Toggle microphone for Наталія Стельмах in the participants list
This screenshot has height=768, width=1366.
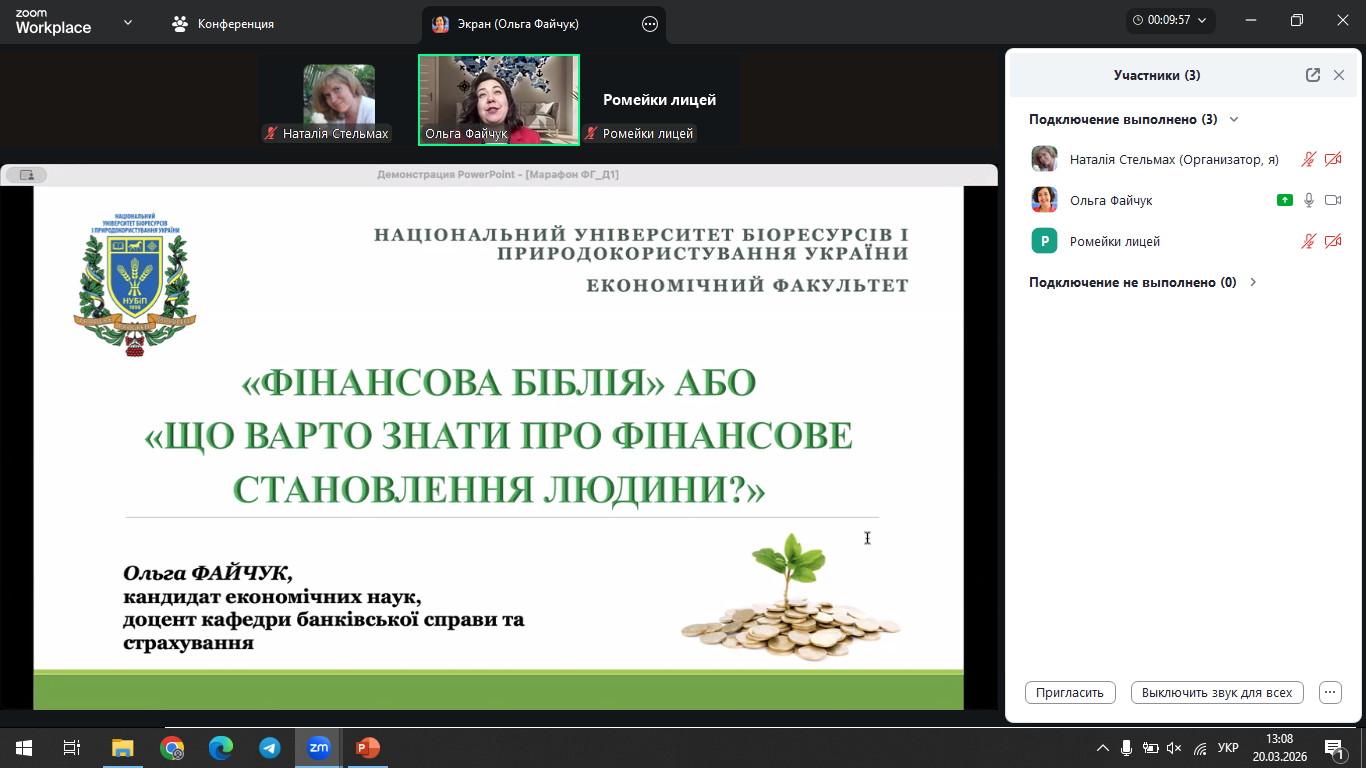[x=1308, y=159]
